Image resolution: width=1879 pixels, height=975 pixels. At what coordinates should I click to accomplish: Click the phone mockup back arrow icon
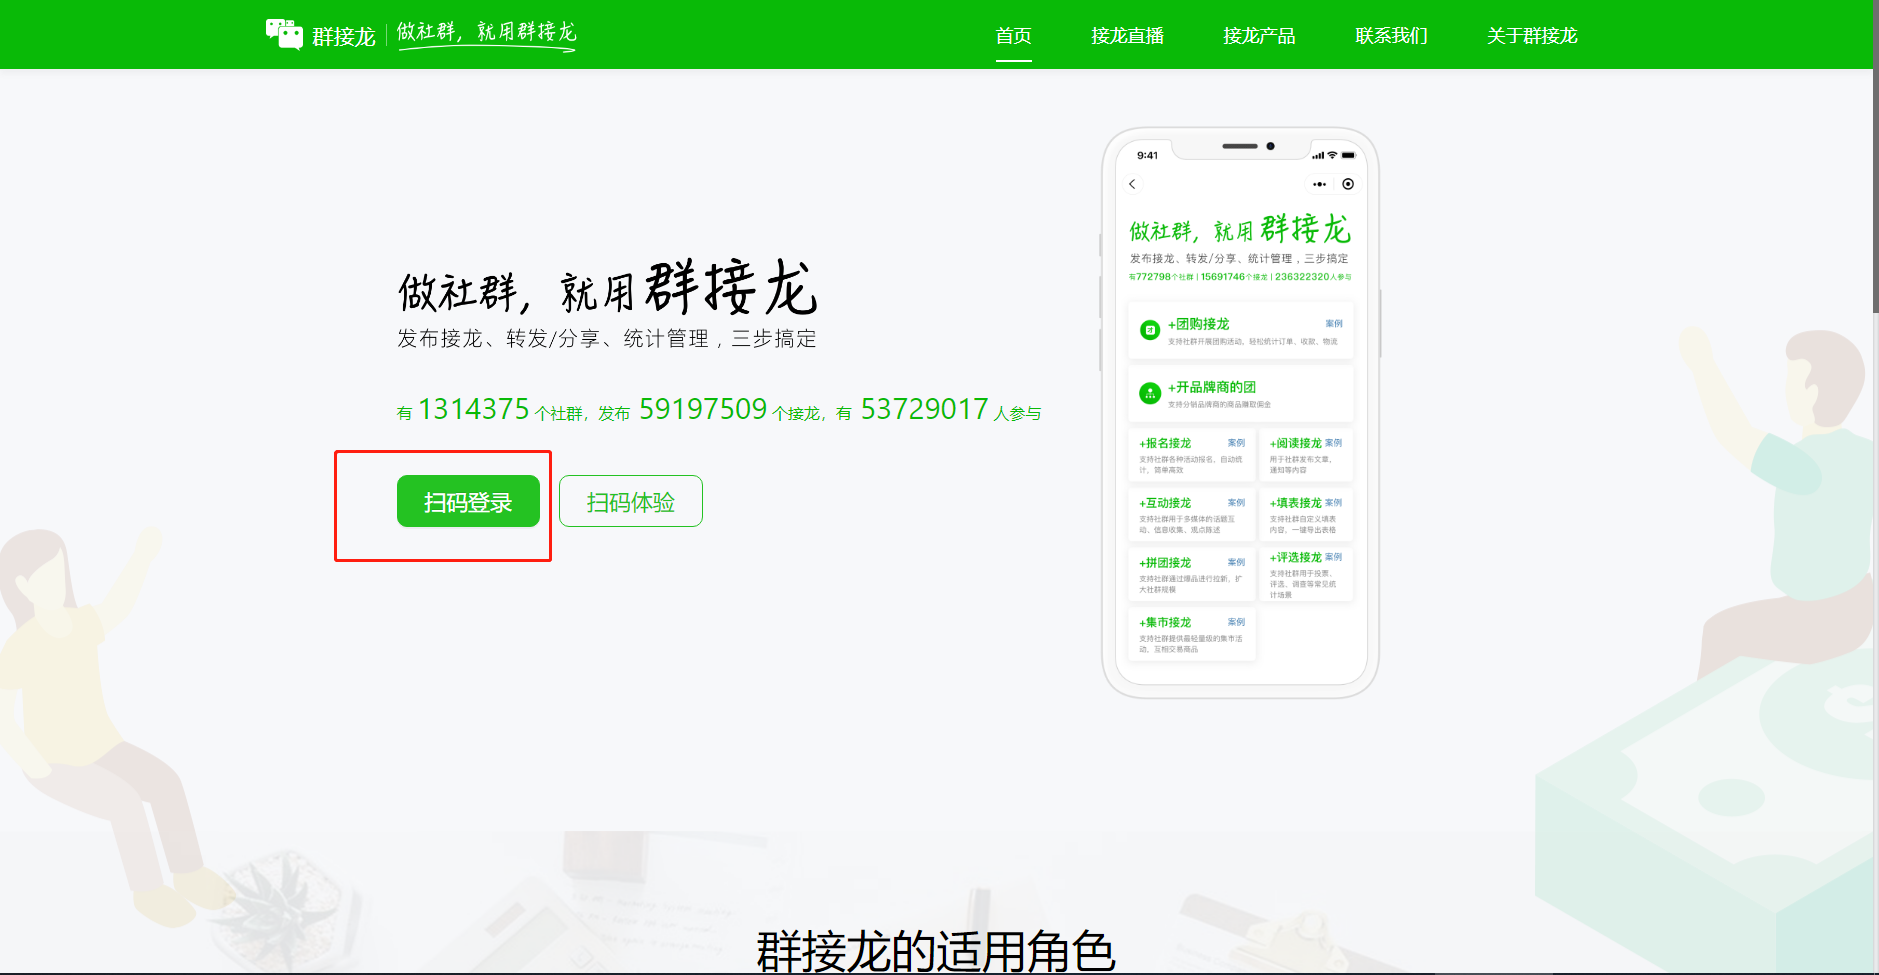coord(1132,184)
